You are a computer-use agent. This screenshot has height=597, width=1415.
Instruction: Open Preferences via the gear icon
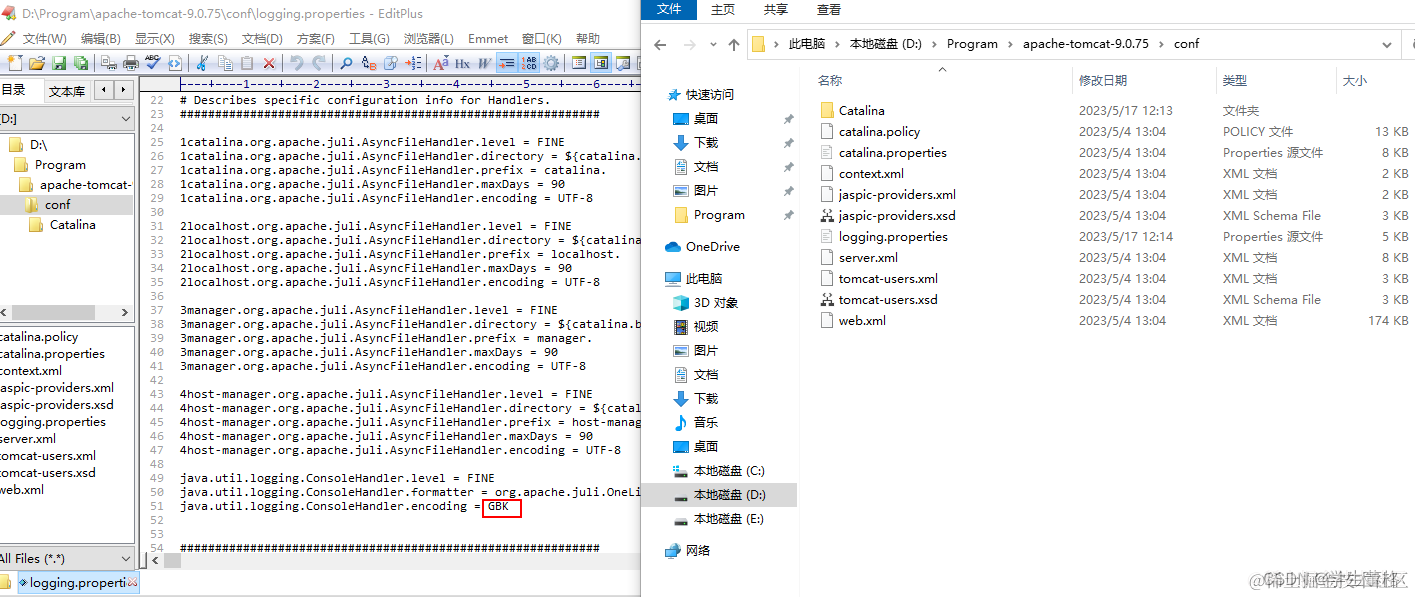tap(551, 63)
